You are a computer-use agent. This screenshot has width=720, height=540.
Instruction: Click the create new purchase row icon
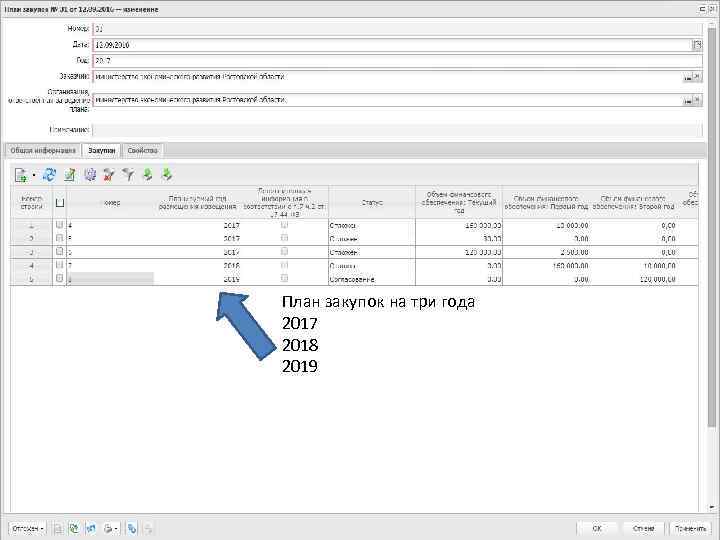(21, 175)
